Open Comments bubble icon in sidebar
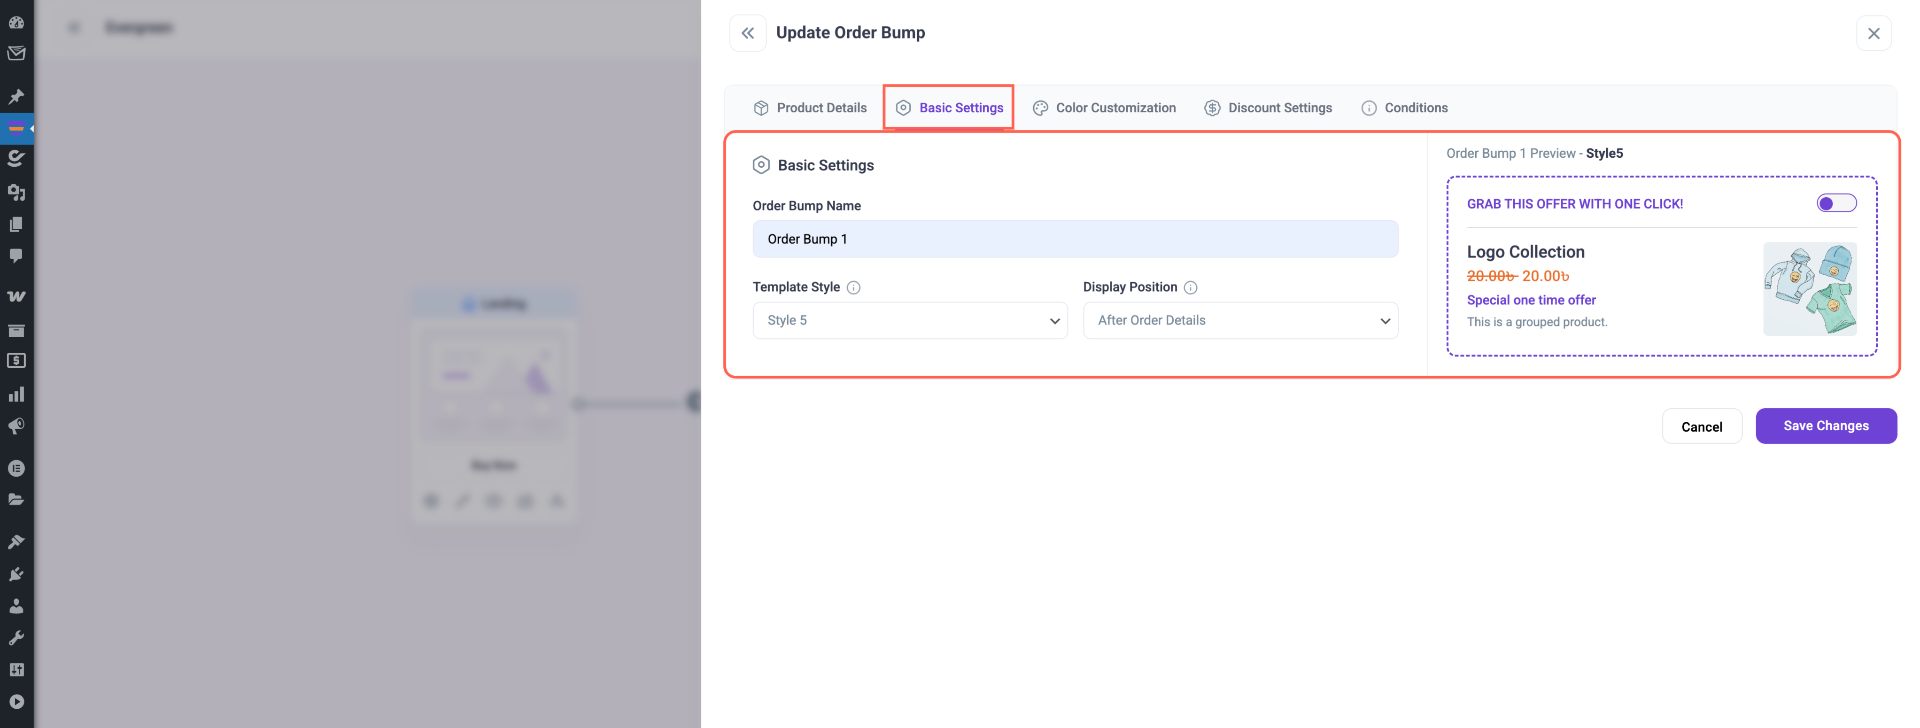Screen dimensions: 1920x728 click(x=16, y=256)
